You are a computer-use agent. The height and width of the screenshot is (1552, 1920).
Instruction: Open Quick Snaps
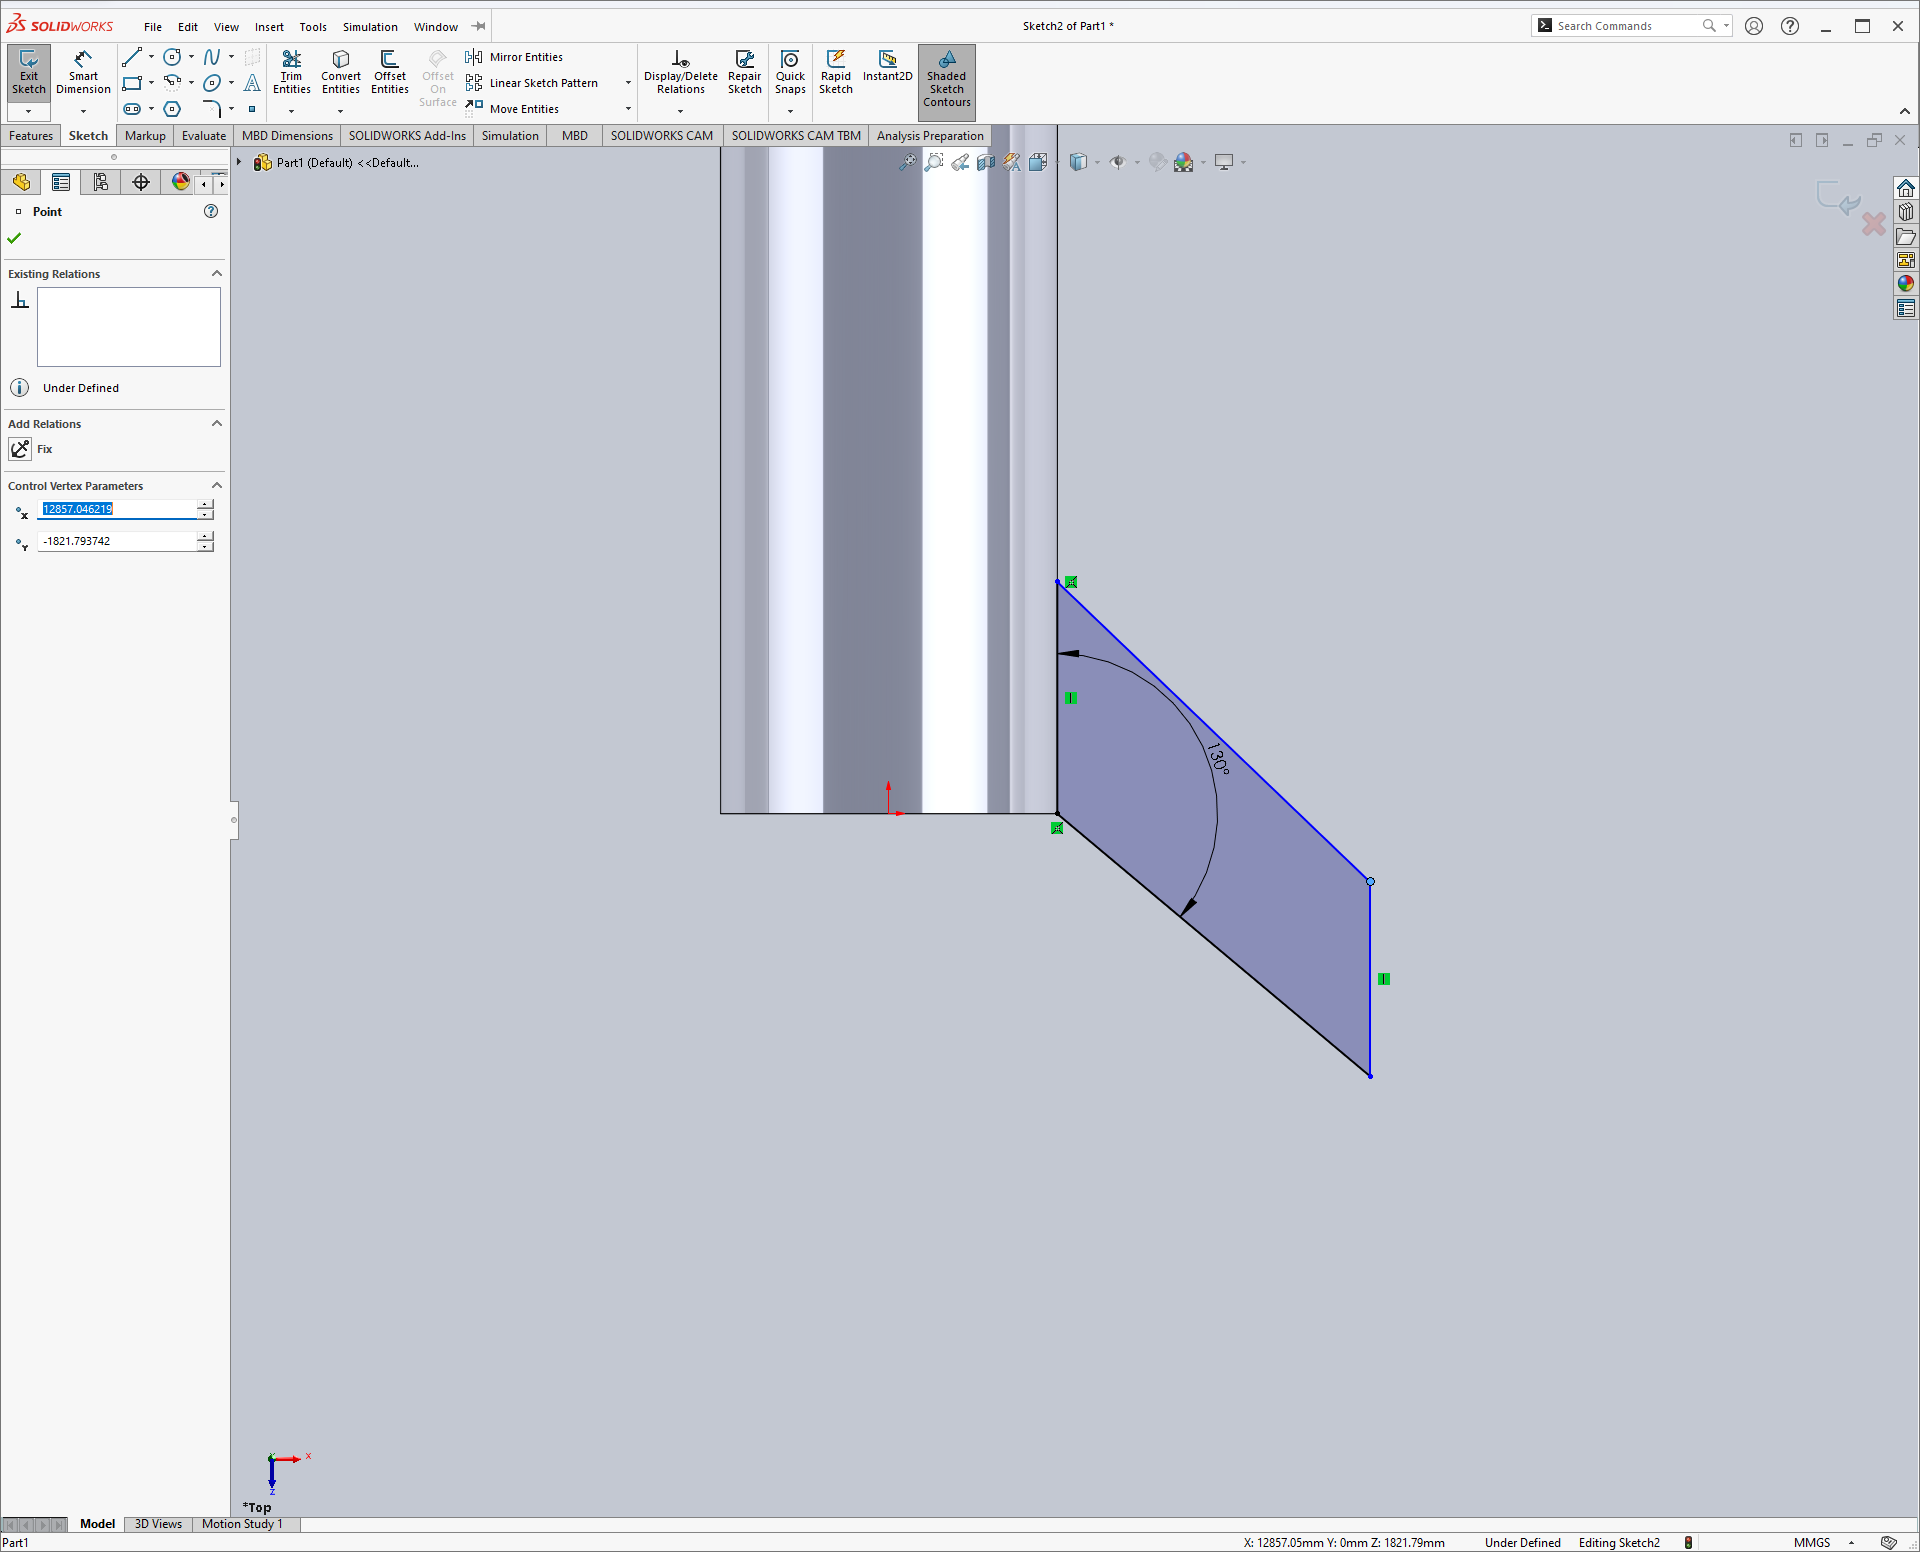point(790,72)
